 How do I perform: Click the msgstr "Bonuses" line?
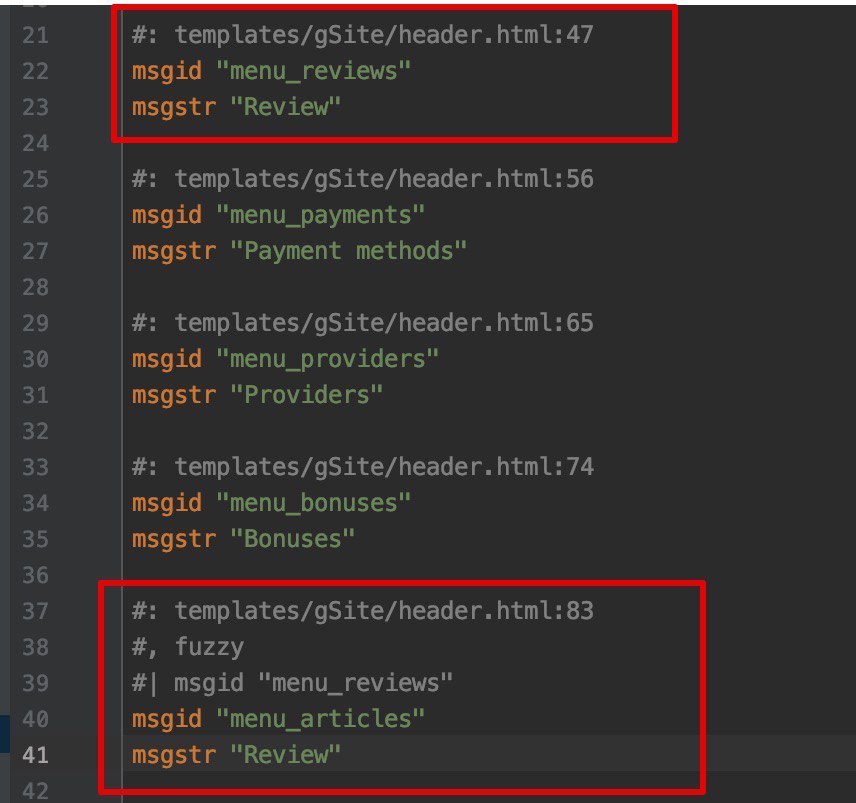pyautogui.click(x=243, y=539)
